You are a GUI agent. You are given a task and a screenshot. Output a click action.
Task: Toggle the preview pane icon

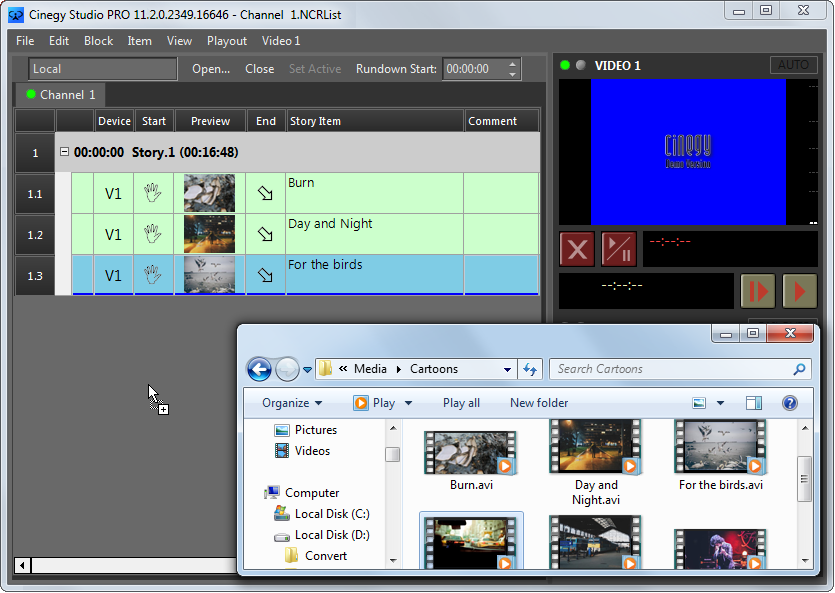tap(754, 403)
